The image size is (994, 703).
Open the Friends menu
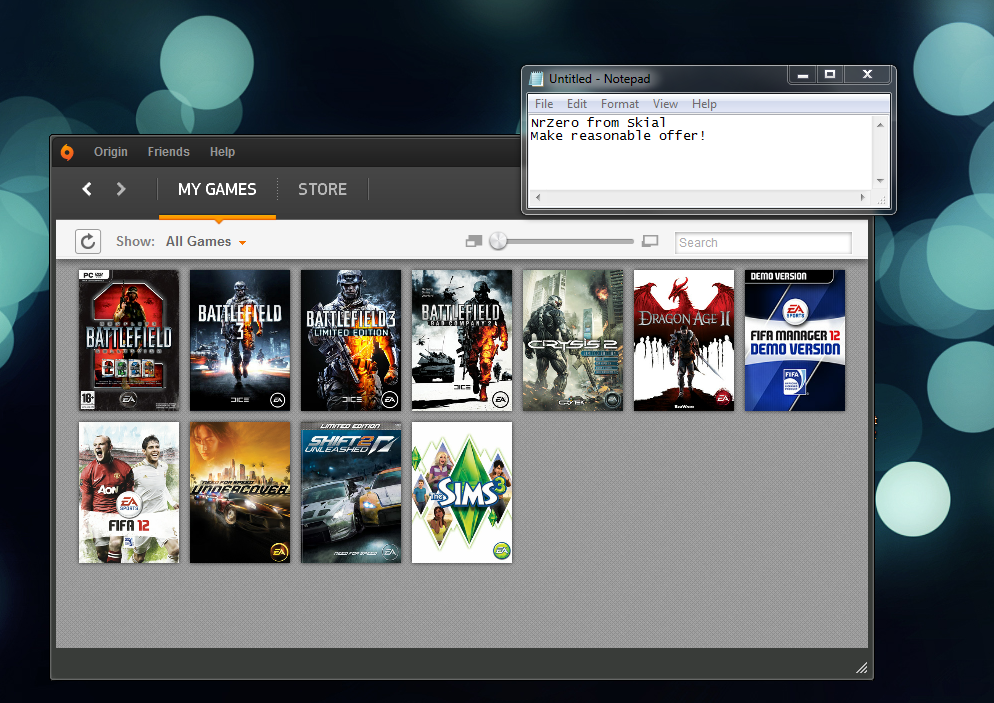point(169,152)
